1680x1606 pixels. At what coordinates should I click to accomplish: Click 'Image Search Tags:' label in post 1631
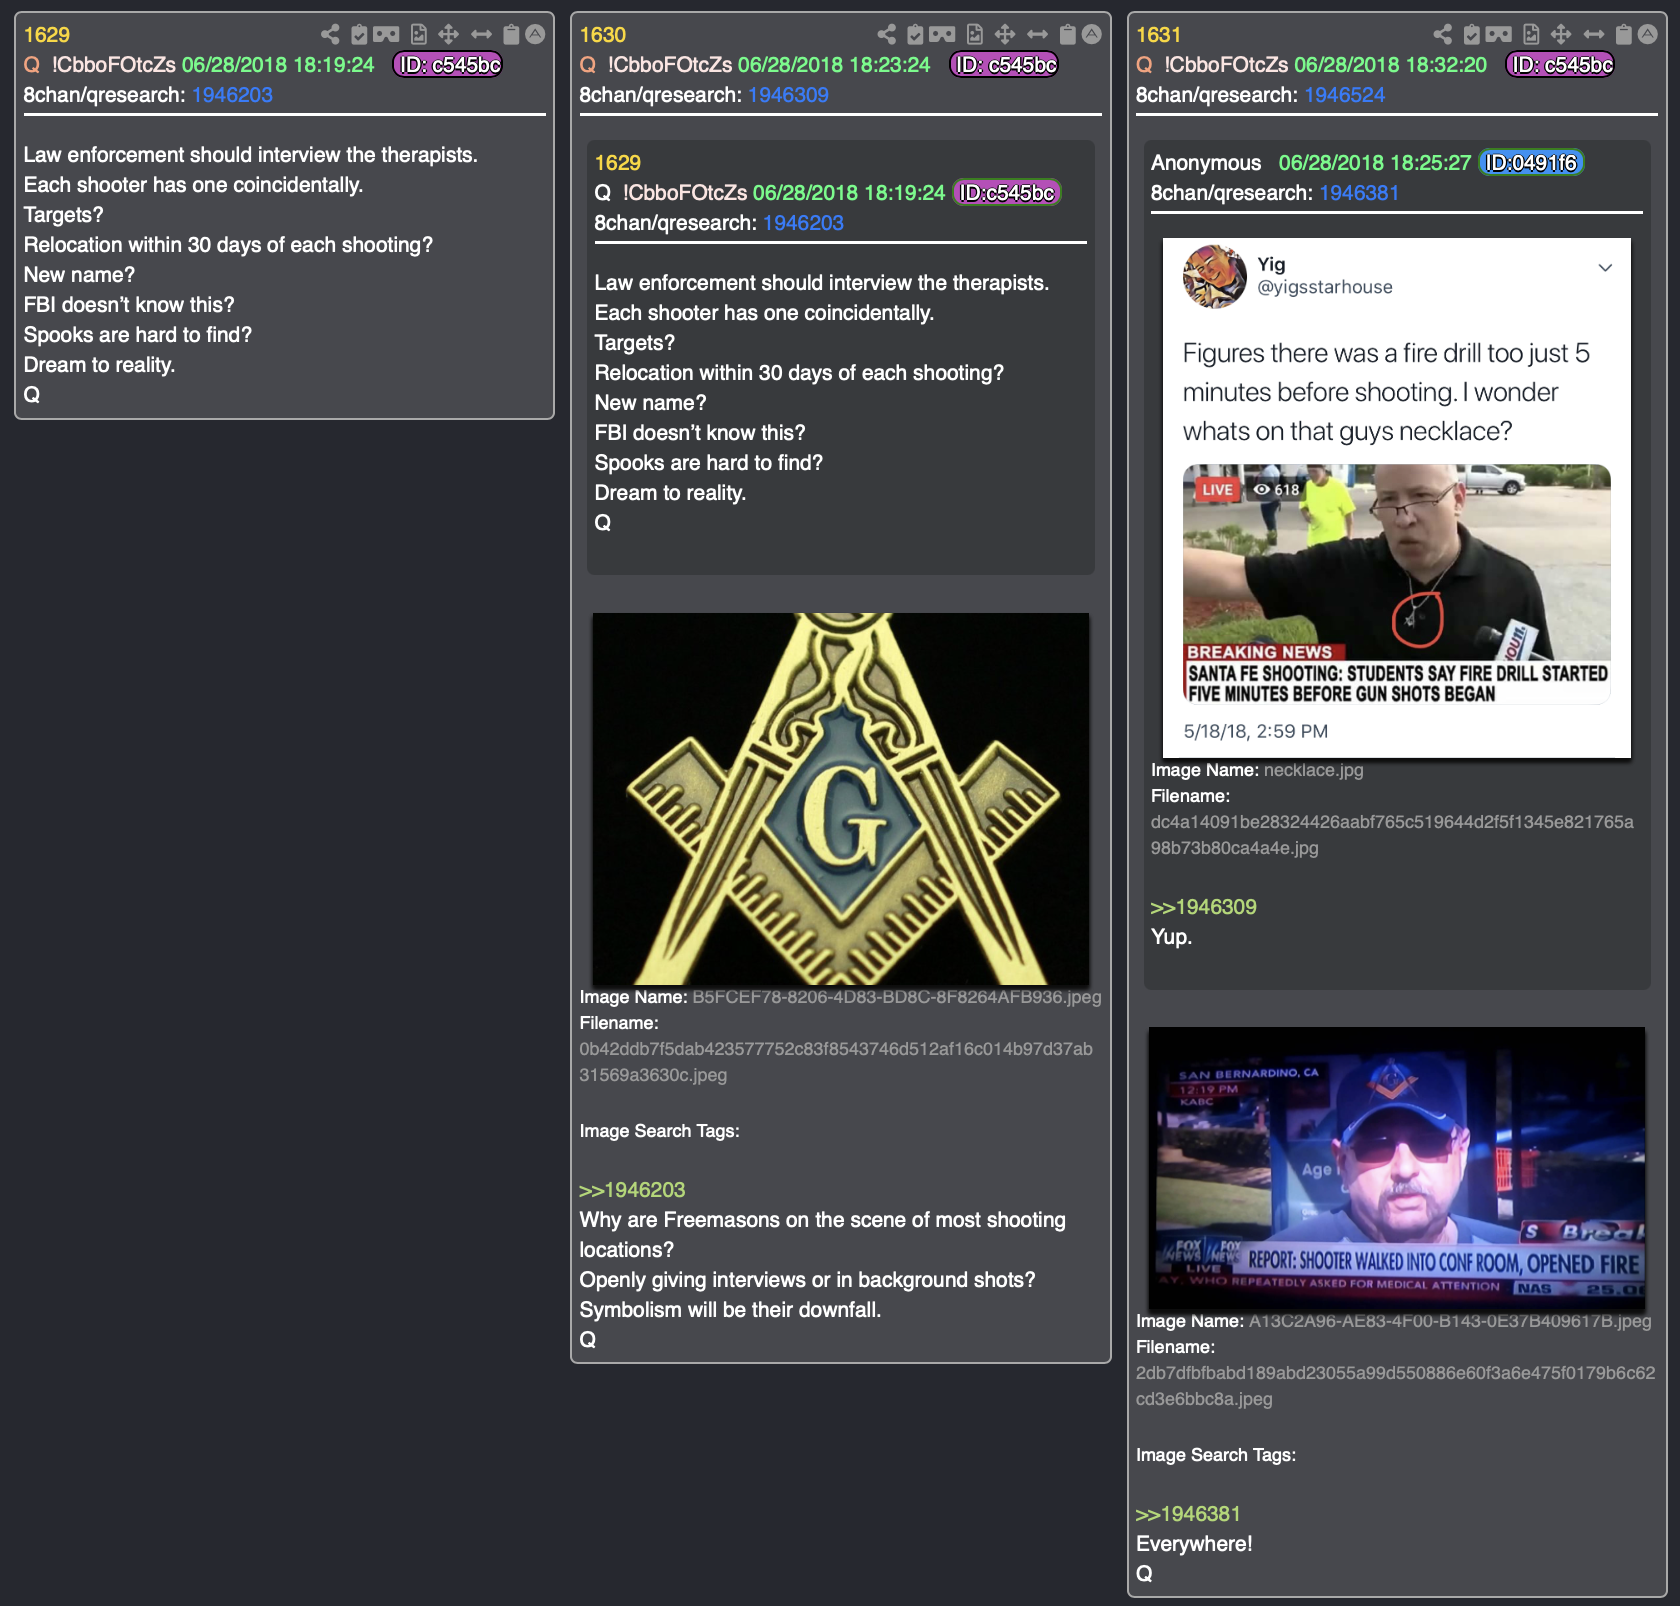pos(1215,1455)
